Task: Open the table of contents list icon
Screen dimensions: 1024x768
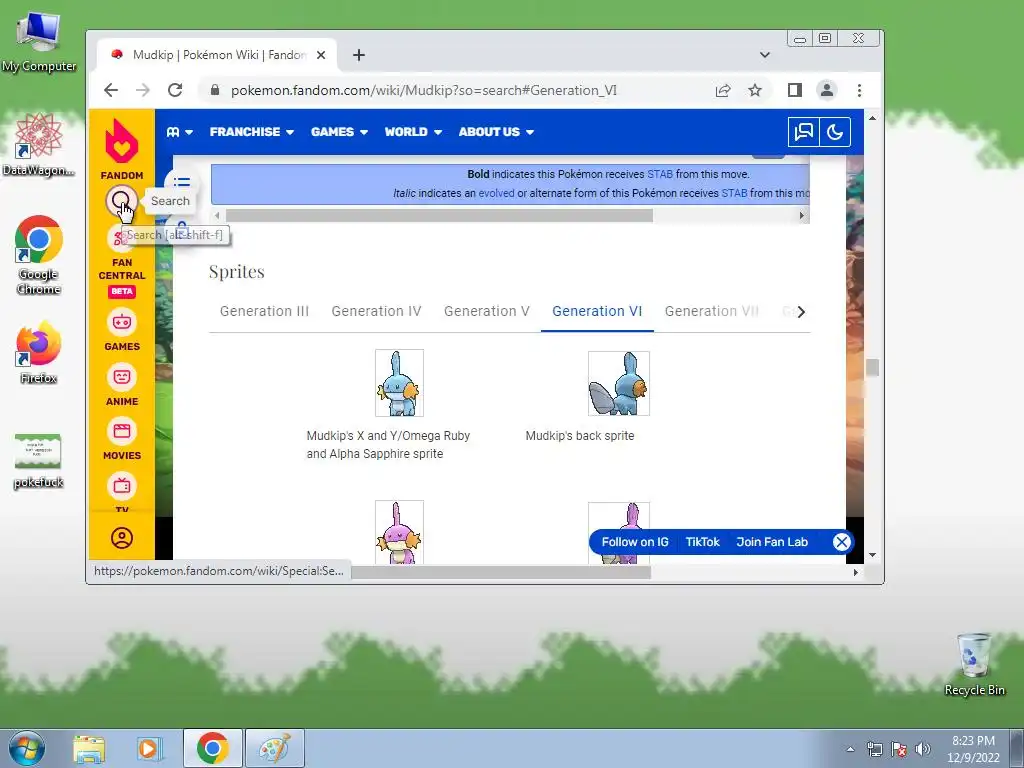Action: tap(182, 182)
